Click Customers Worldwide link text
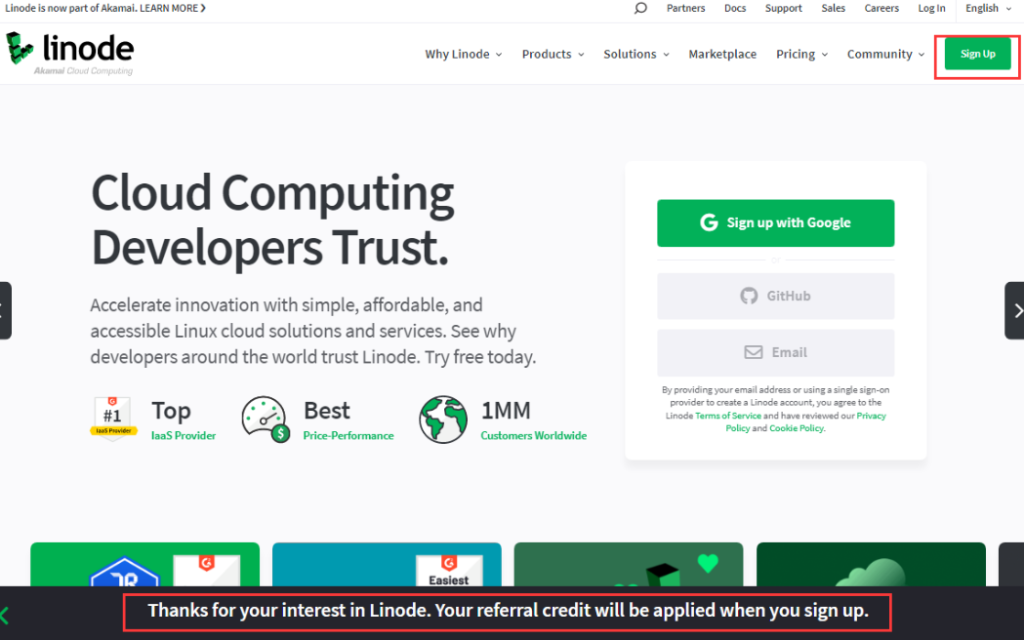The width and height of the screenshot is (1024, 640). pyautogui.click(x=534, y=436)
